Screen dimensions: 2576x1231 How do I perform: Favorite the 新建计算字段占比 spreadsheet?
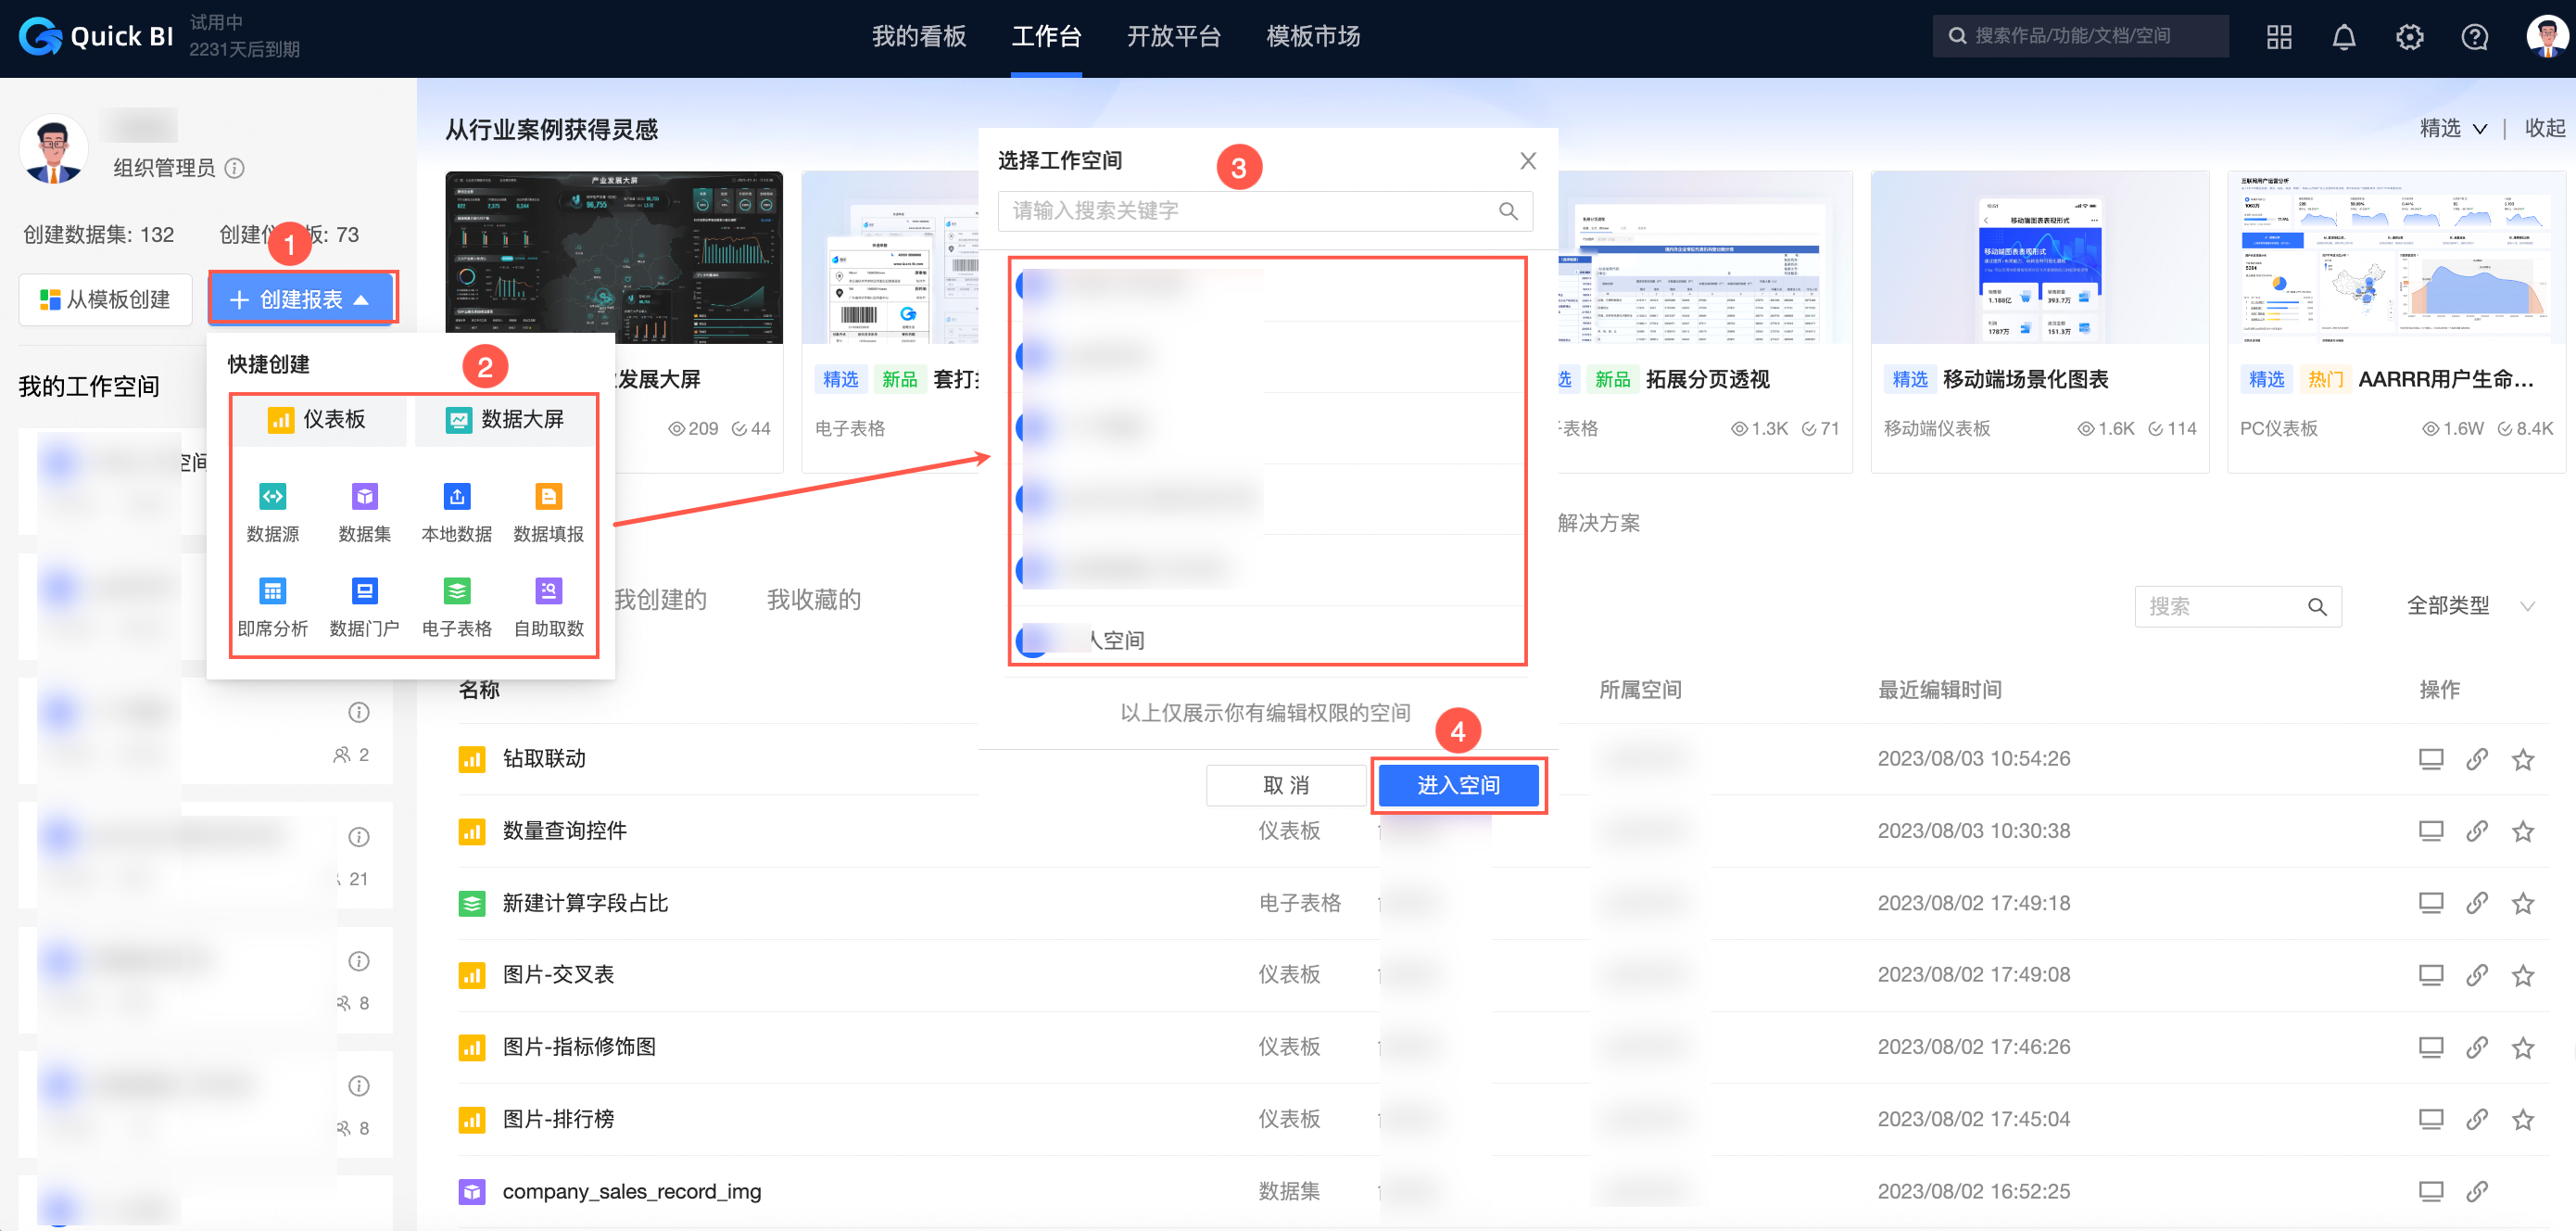coord(2524,902)
